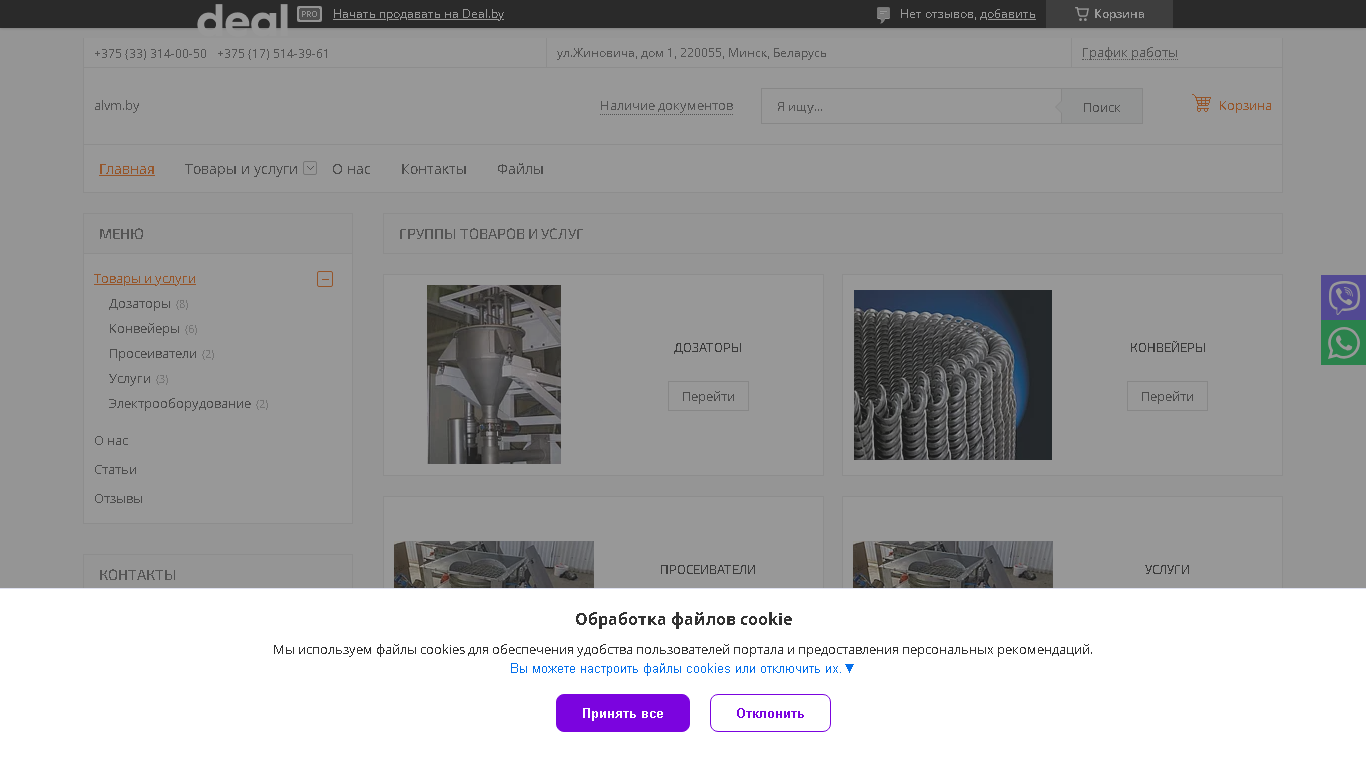Click the address ул.Жиновича text
The image size is (1366, 768).
click(692, 53)
